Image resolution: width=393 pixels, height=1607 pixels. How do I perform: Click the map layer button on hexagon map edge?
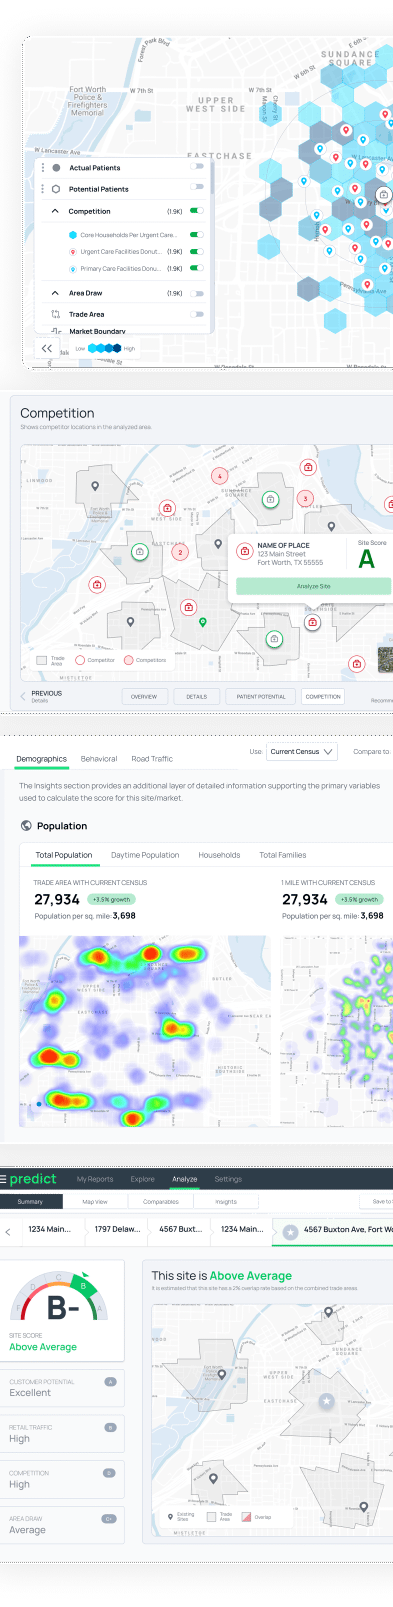click(x=384, y=194)
